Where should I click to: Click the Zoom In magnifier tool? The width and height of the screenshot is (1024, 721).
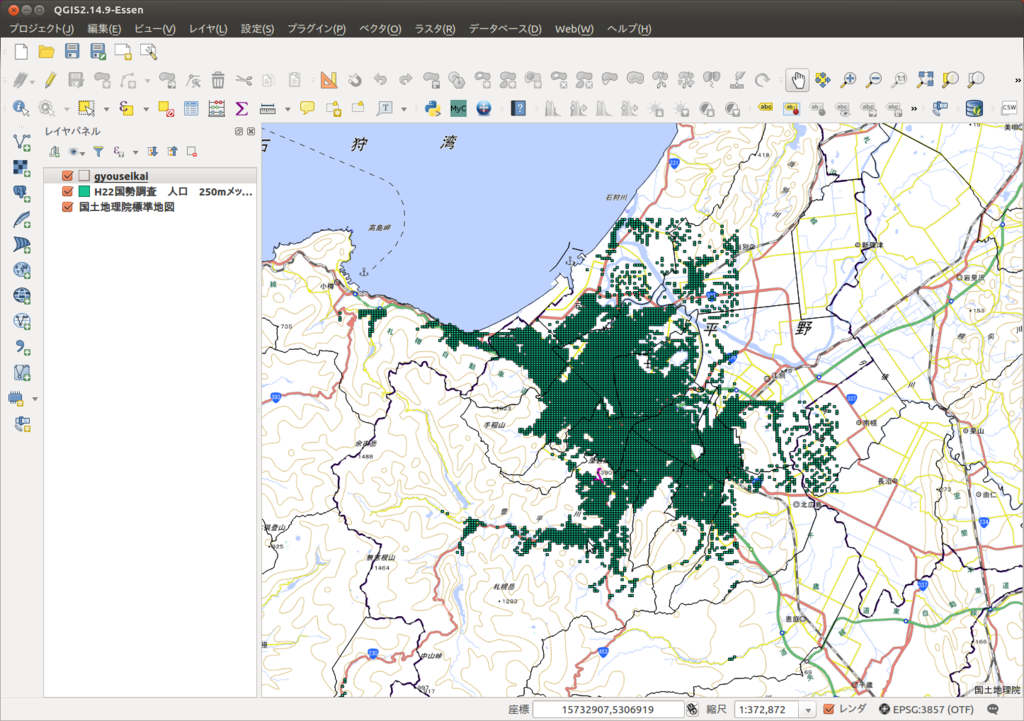tap(848, 80)
